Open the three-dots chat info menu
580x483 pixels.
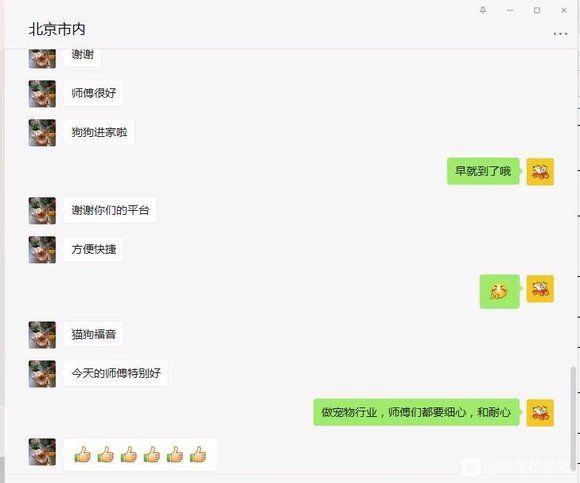pyautogui.click(x=560, y=34)
